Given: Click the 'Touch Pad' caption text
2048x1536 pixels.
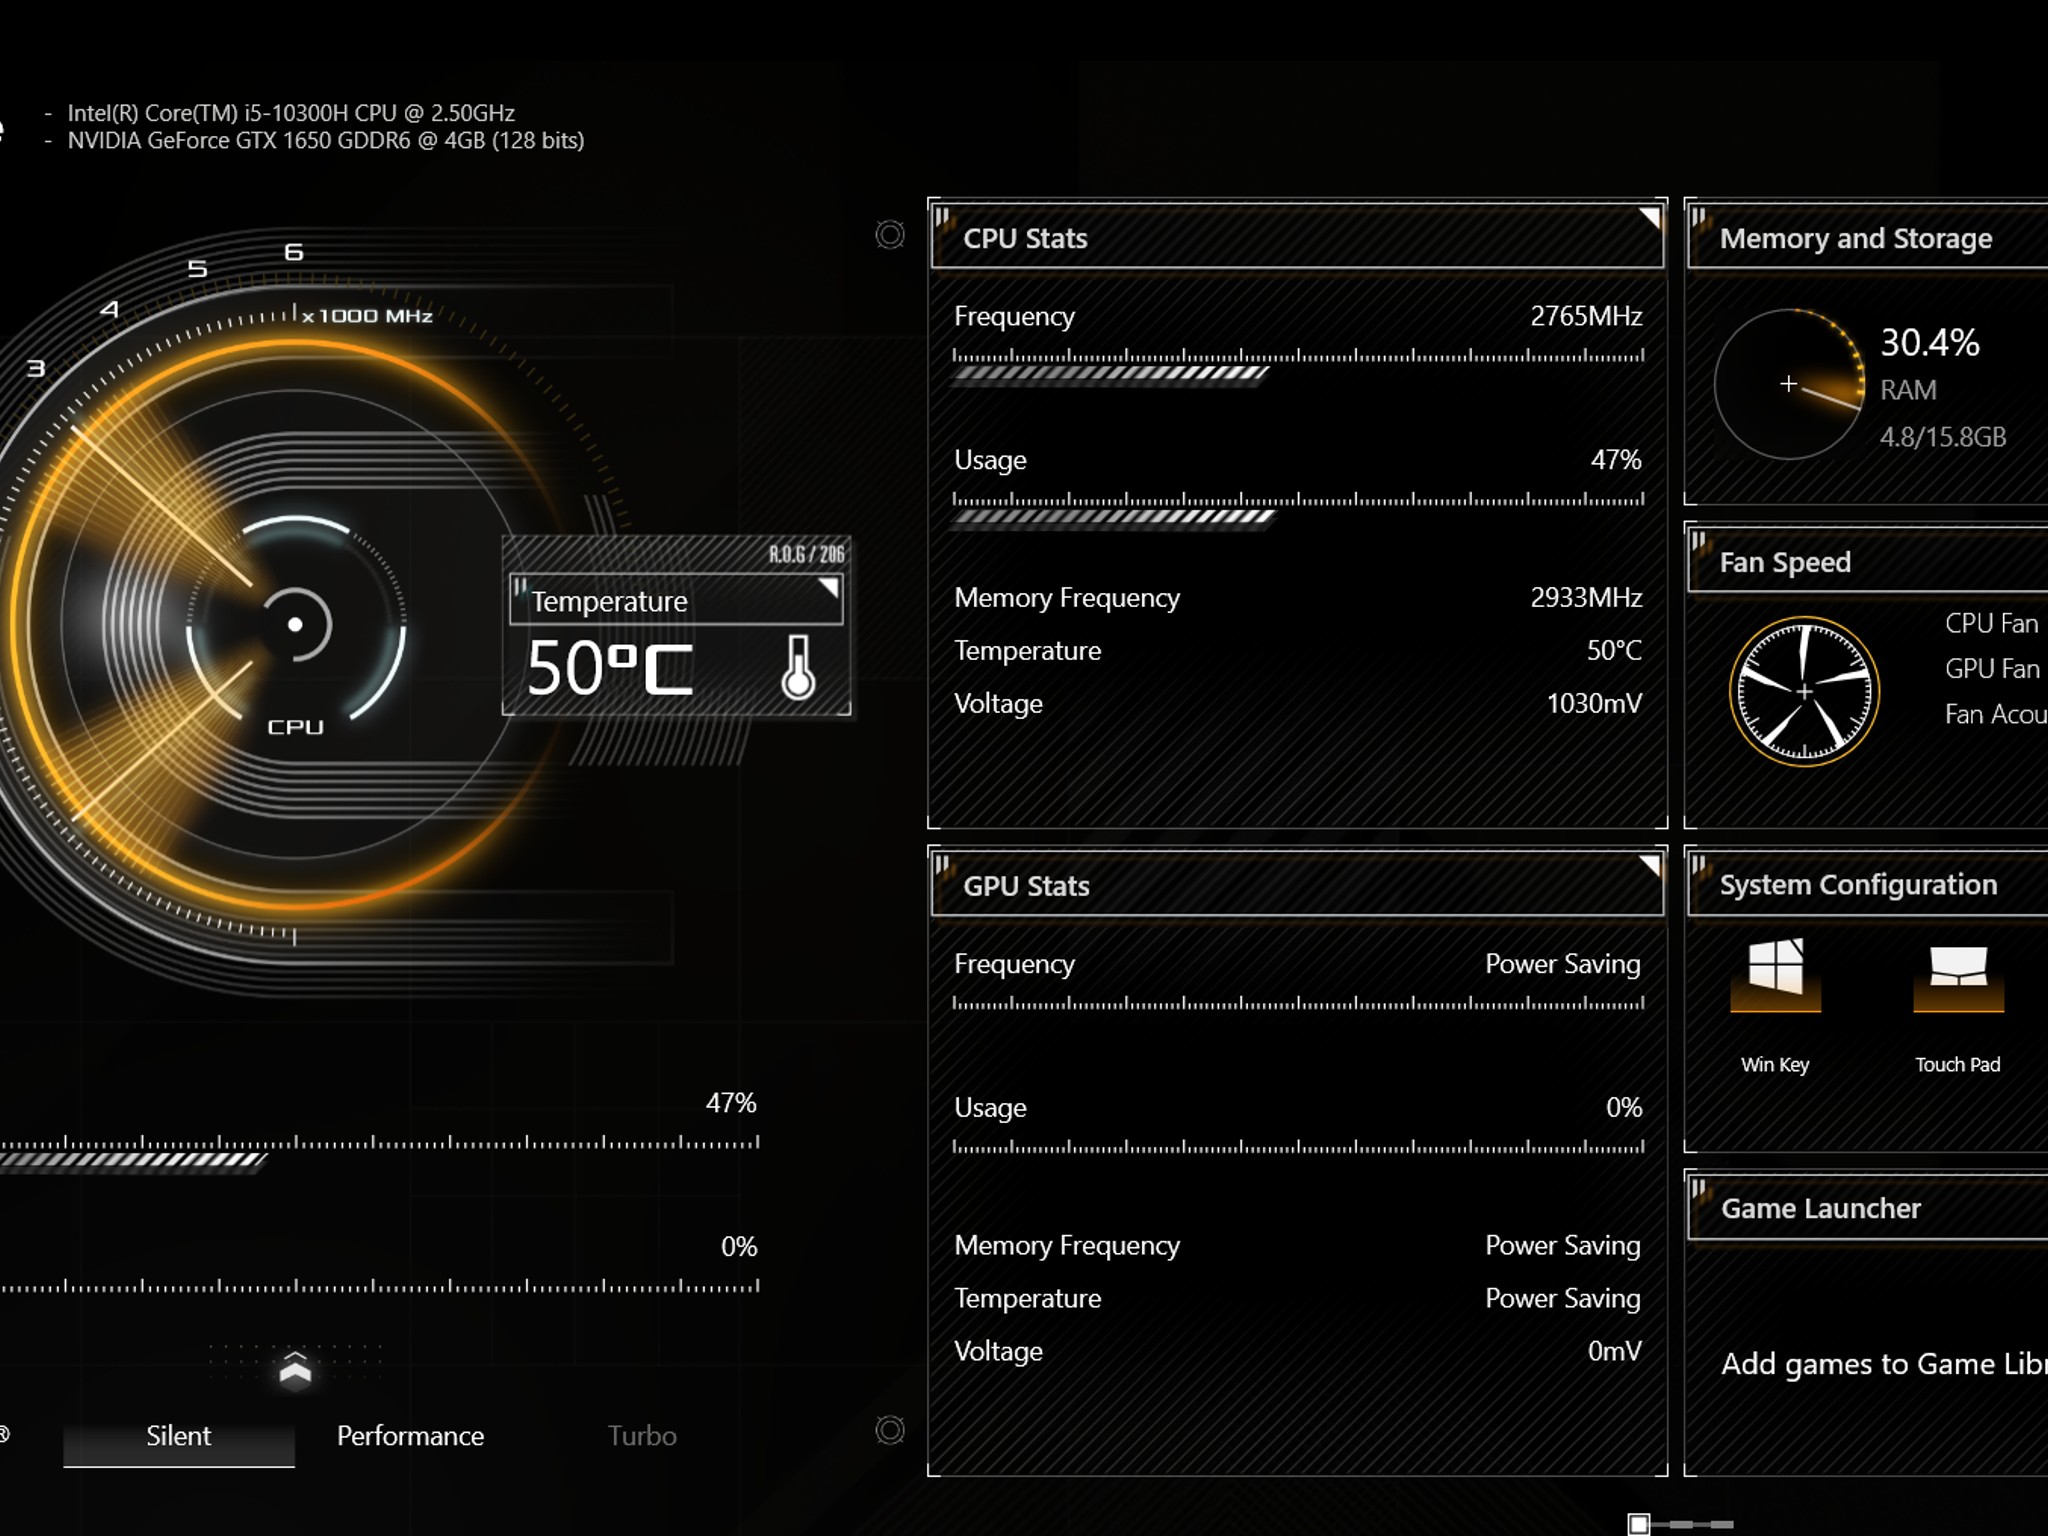Looking at the screenshot, I should [x=1958, y=1065].
